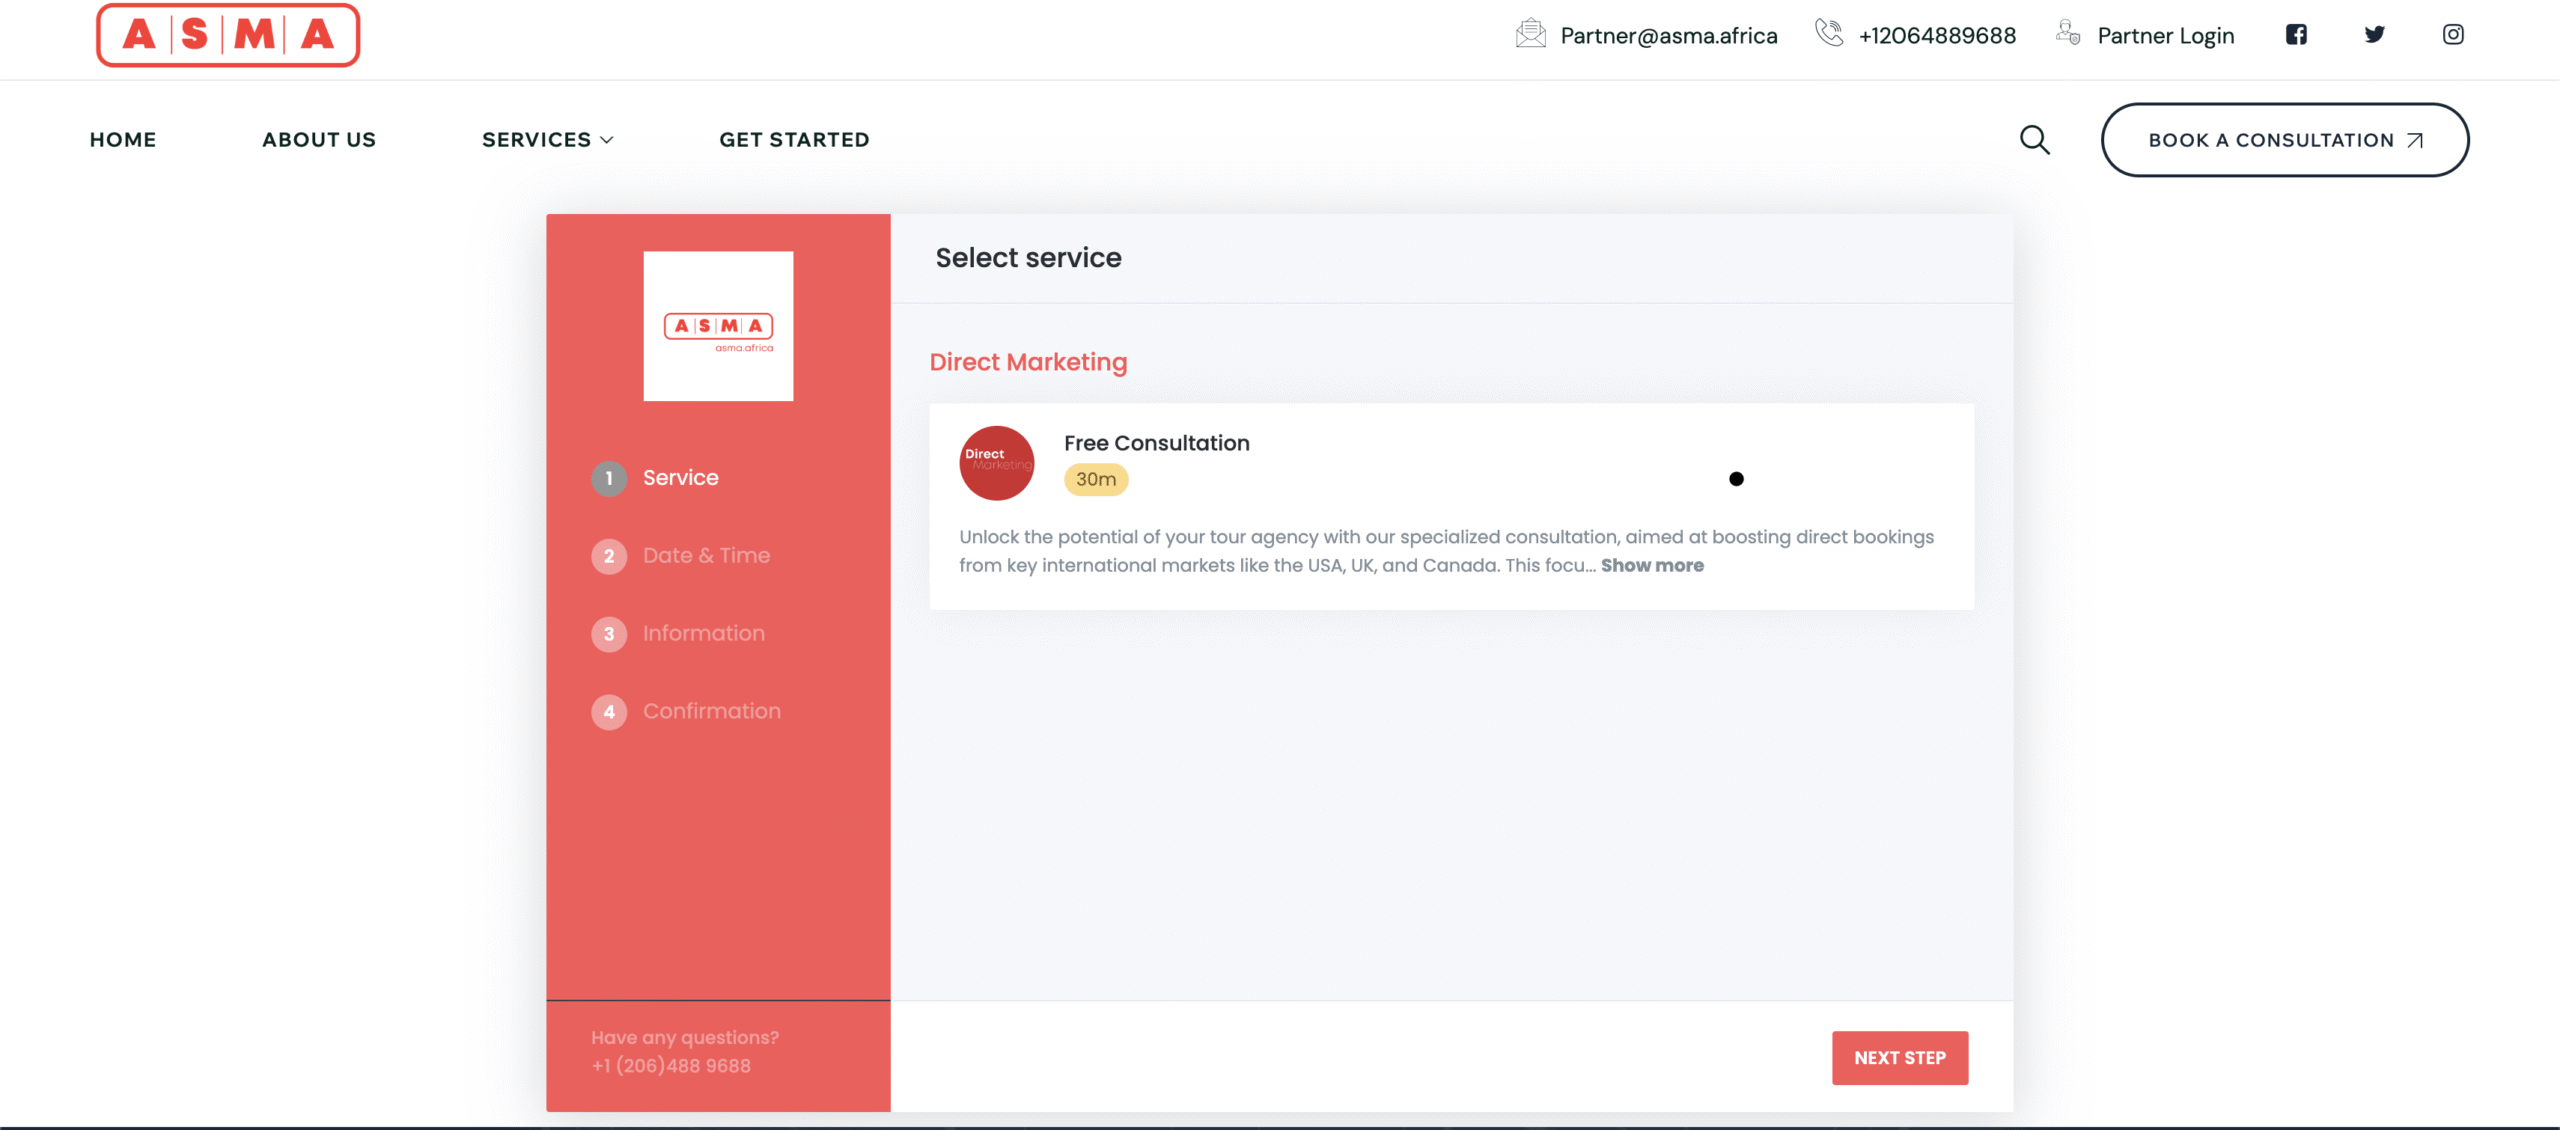Click the ASMA logo in header
Image resolution: width=2560 pixels, height=1130 pixels.
(228, 35)
